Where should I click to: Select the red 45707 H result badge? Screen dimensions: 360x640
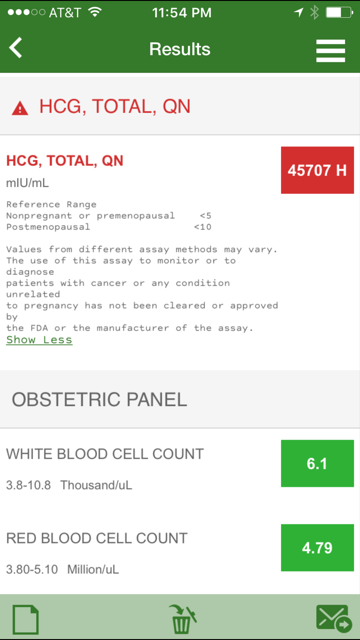pyautogui.click(x=317, y=170)
